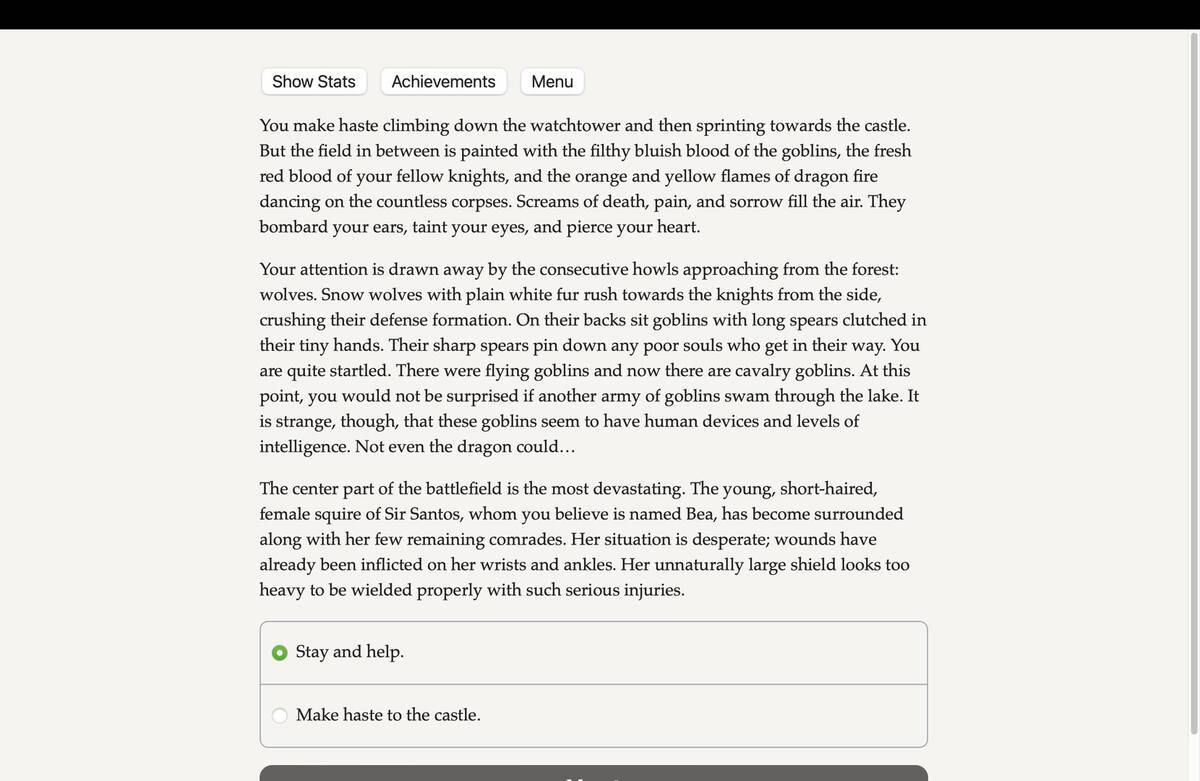Click the name "Bea" in the story
The height and width of the screenshot is (781, 1200).
click(x=700, y=514)
